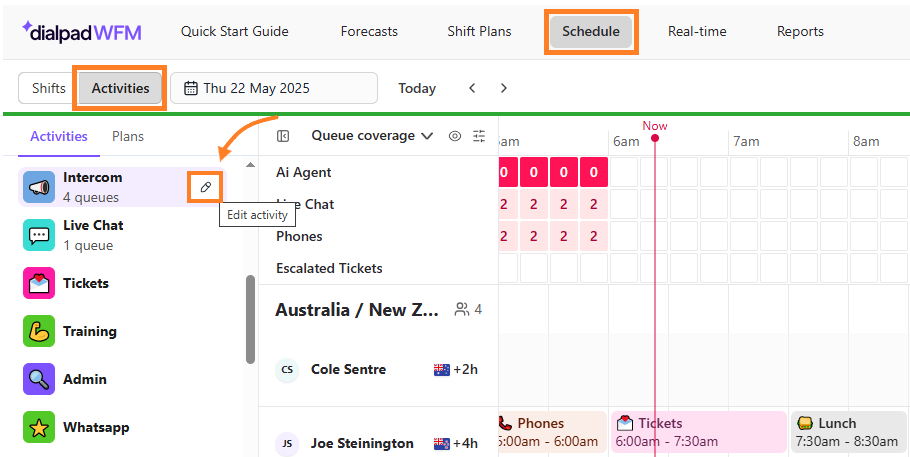Click the Dialpad WFM logo
Screen dimensions: 910x457
coord(82,31)
